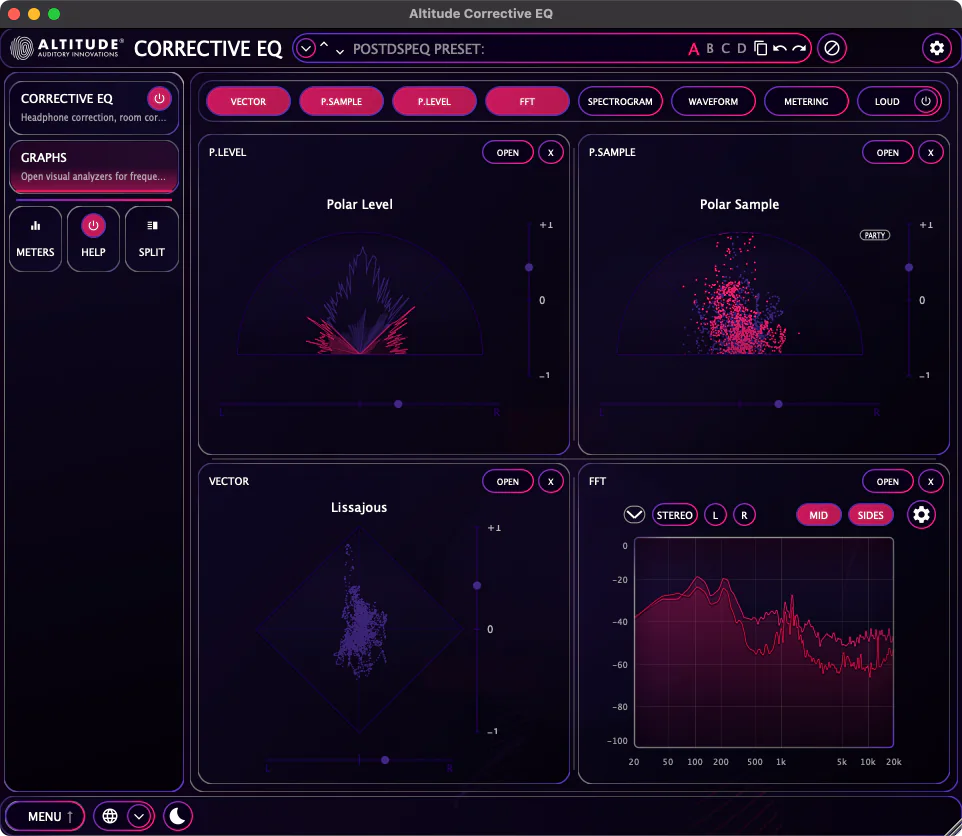The image size is (962, 836).
Task: Open the MENU button
Action: (x=45, y=816)
